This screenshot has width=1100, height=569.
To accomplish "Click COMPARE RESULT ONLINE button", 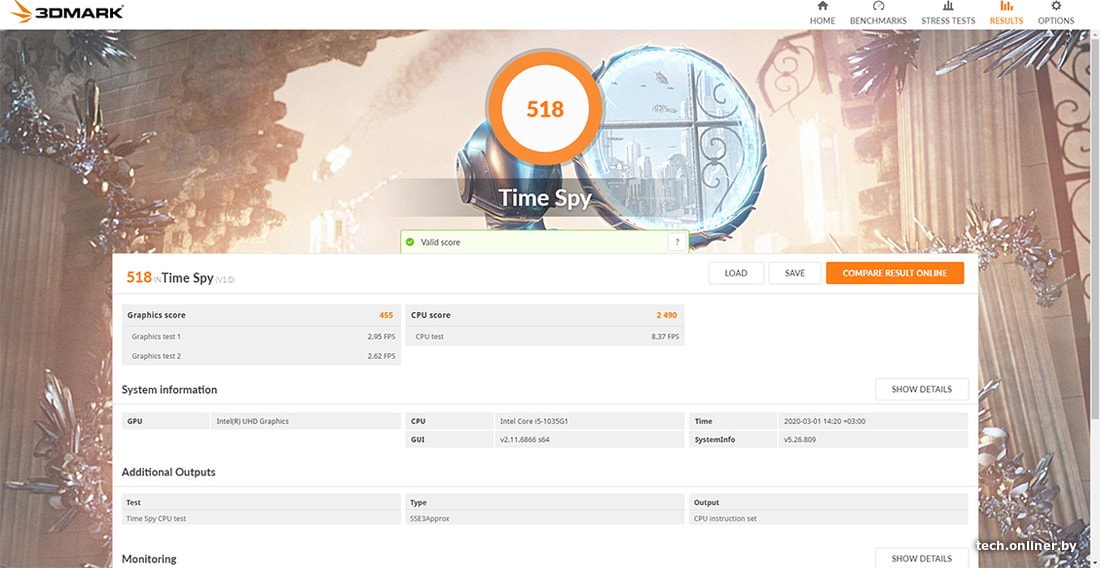I will [x=894, y=273].
